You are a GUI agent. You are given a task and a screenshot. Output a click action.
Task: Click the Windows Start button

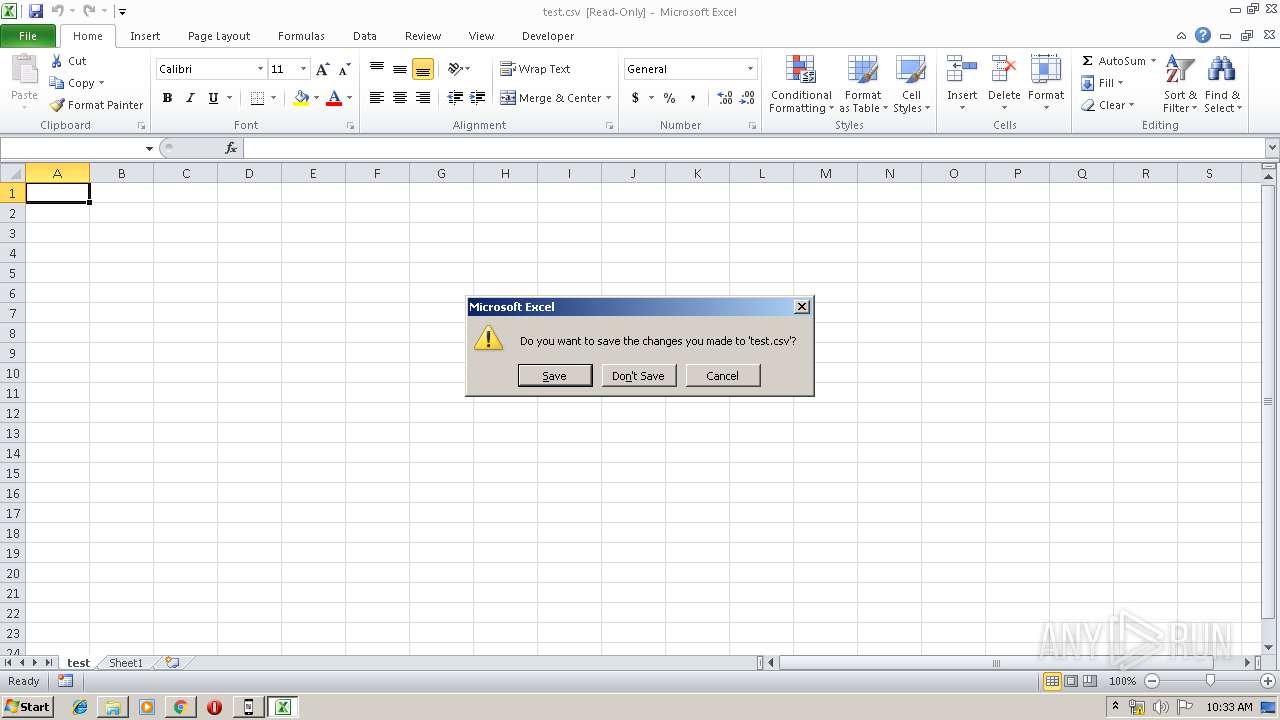[27, 707]
